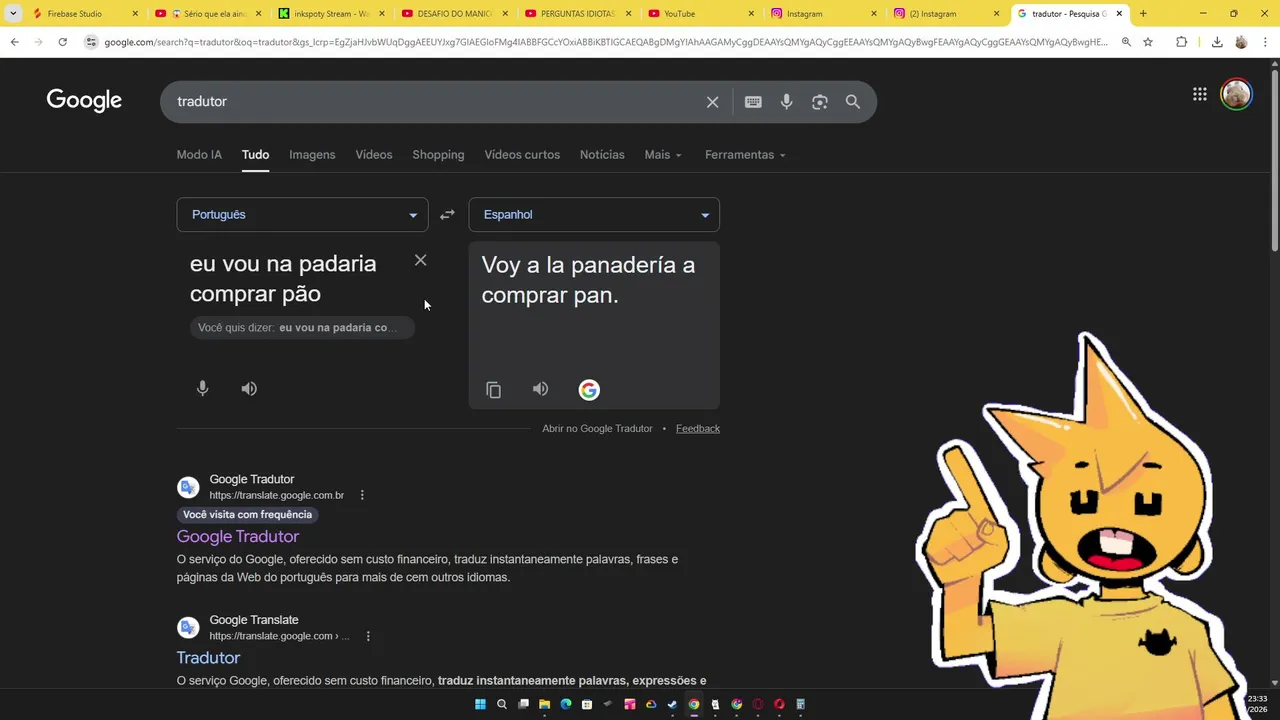Swap the Portuguese and Spanish languages
Viewport: 1280px width, 720px height.
tap(447, 215)
